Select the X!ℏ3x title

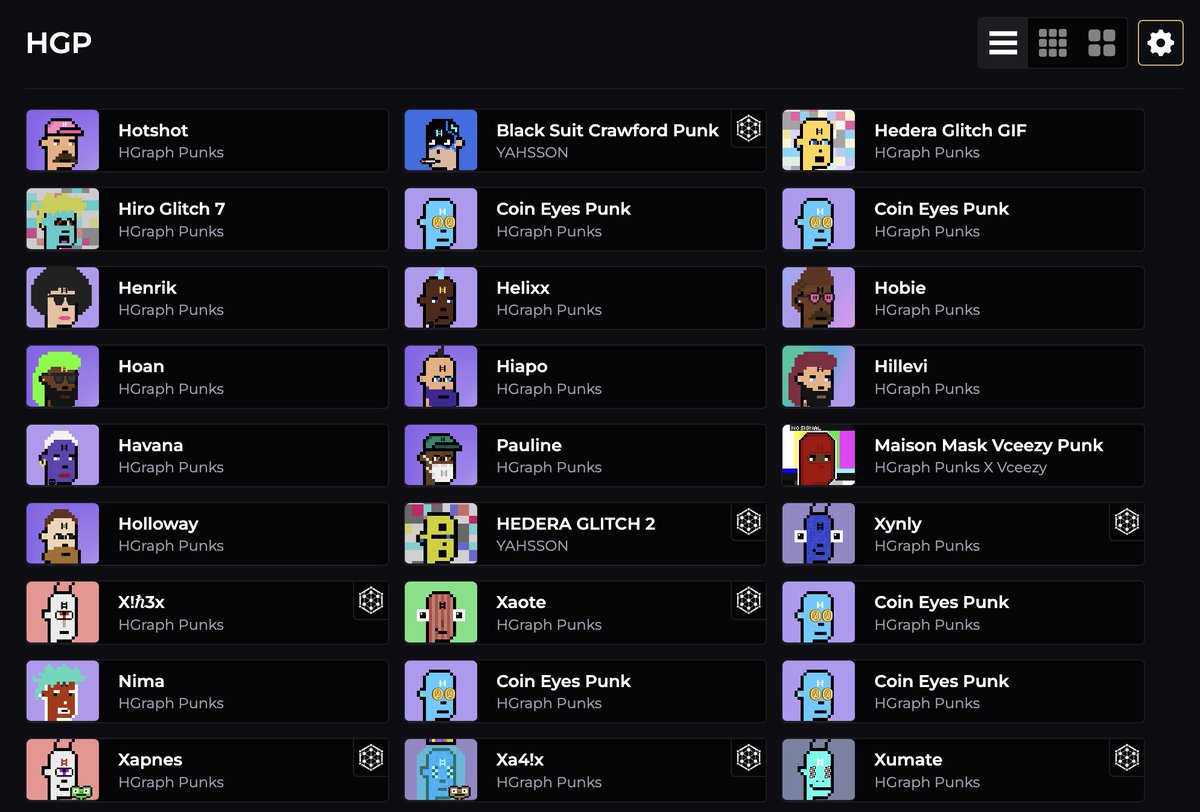click(141, 603)
